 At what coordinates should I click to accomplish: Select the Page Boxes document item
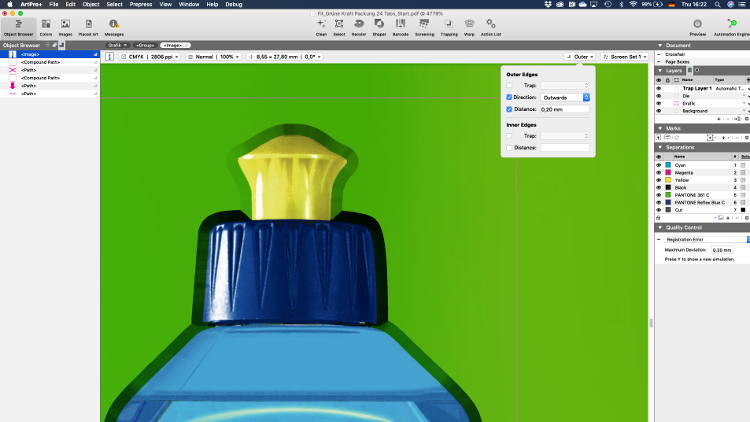click(677, 62)
